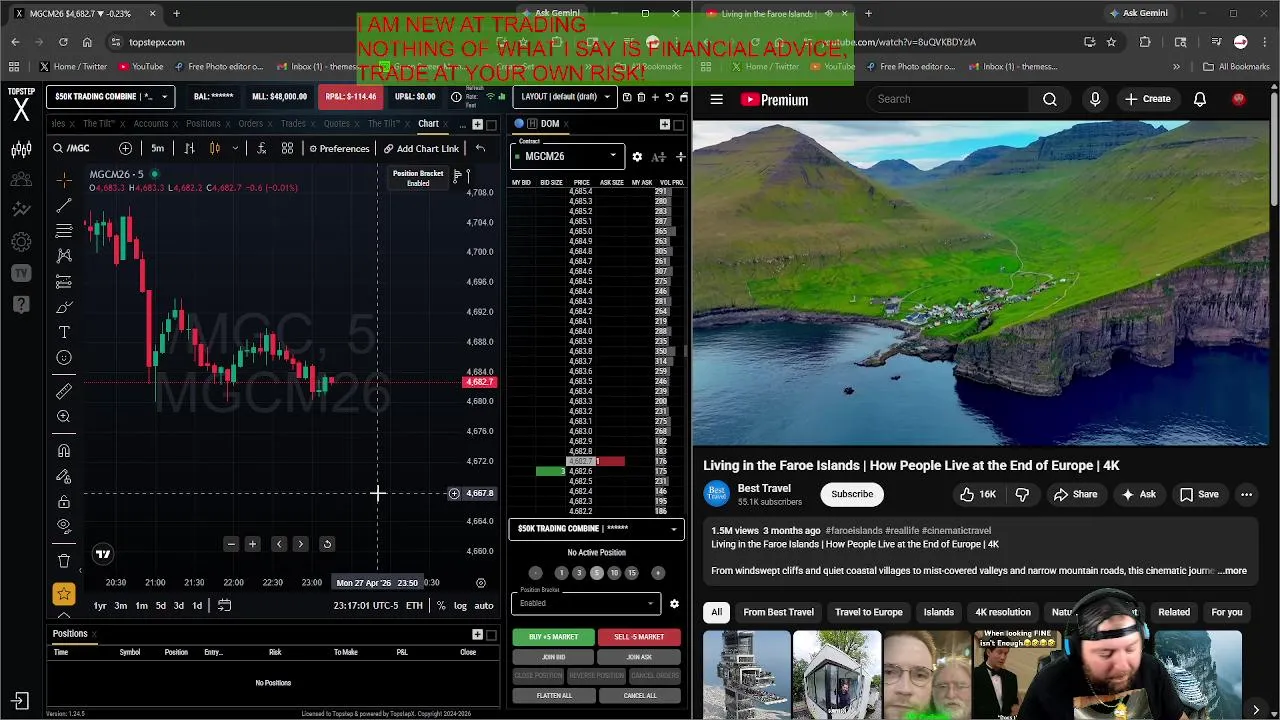
Task: Switch to Trades tab
Action: pos(293,124)
